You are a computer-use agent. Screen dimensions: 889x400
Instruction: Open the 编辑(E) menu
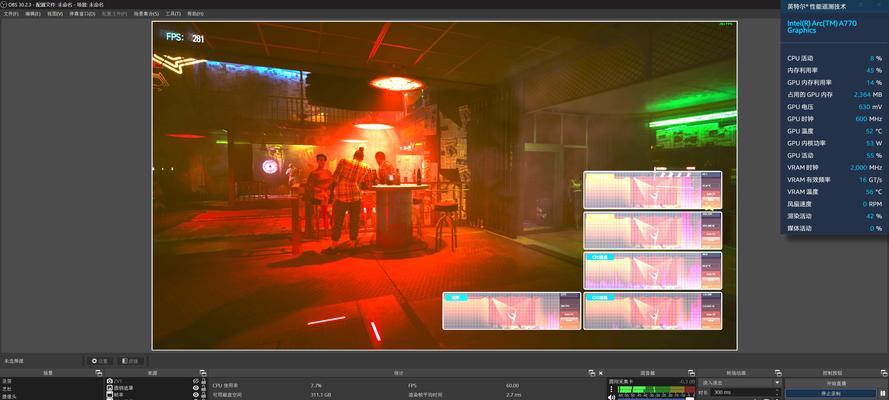33,14
